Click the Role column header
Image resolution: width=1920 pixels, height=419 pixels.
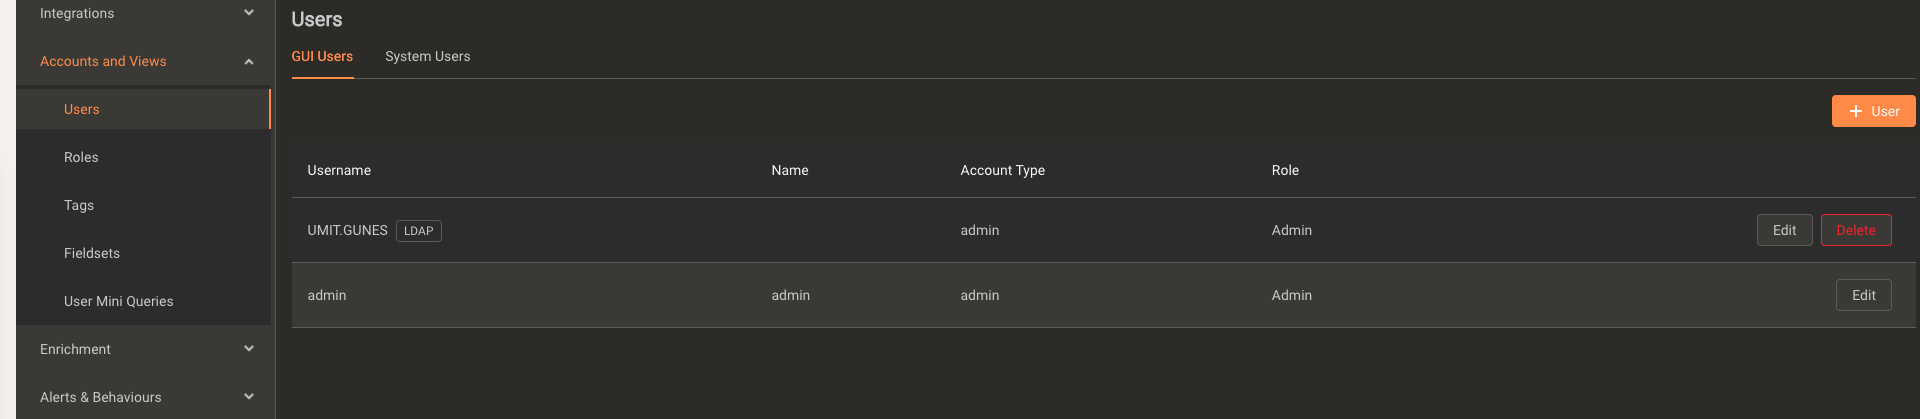[1285, 170]
